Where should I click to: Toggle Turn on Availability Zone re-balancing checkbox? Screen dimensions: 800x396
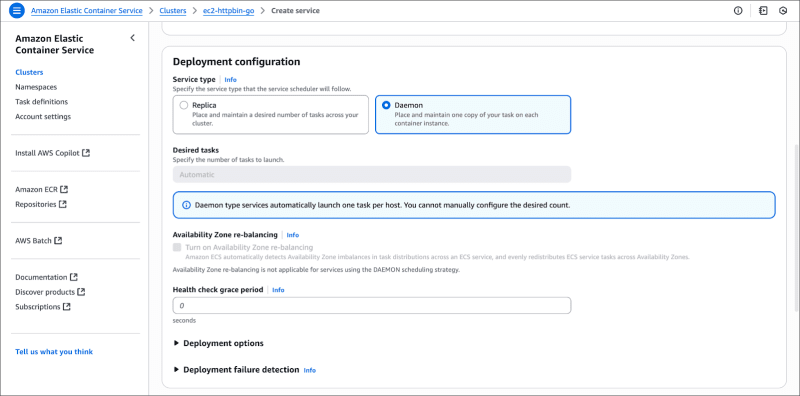click(177, 247)
